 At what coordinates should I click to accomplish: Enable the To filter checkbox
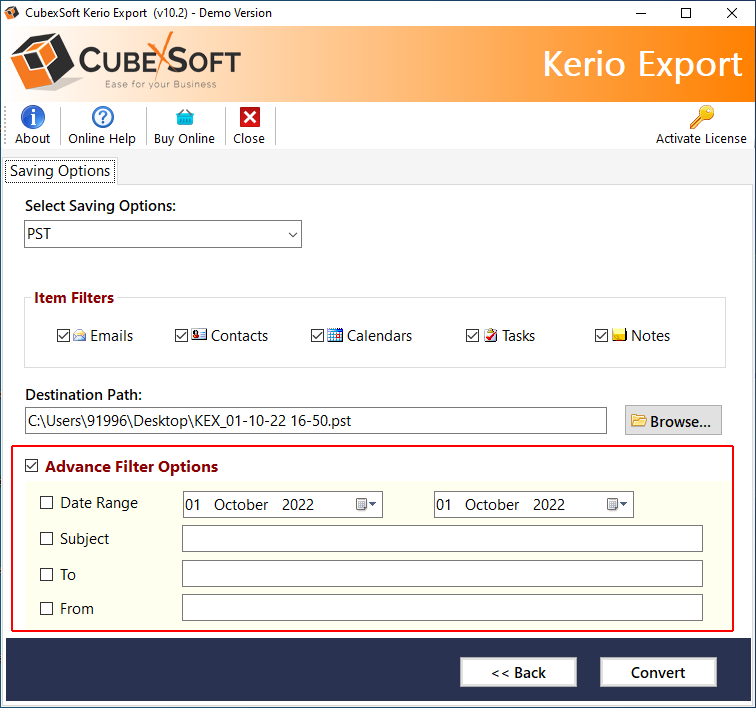pos(46,574)
